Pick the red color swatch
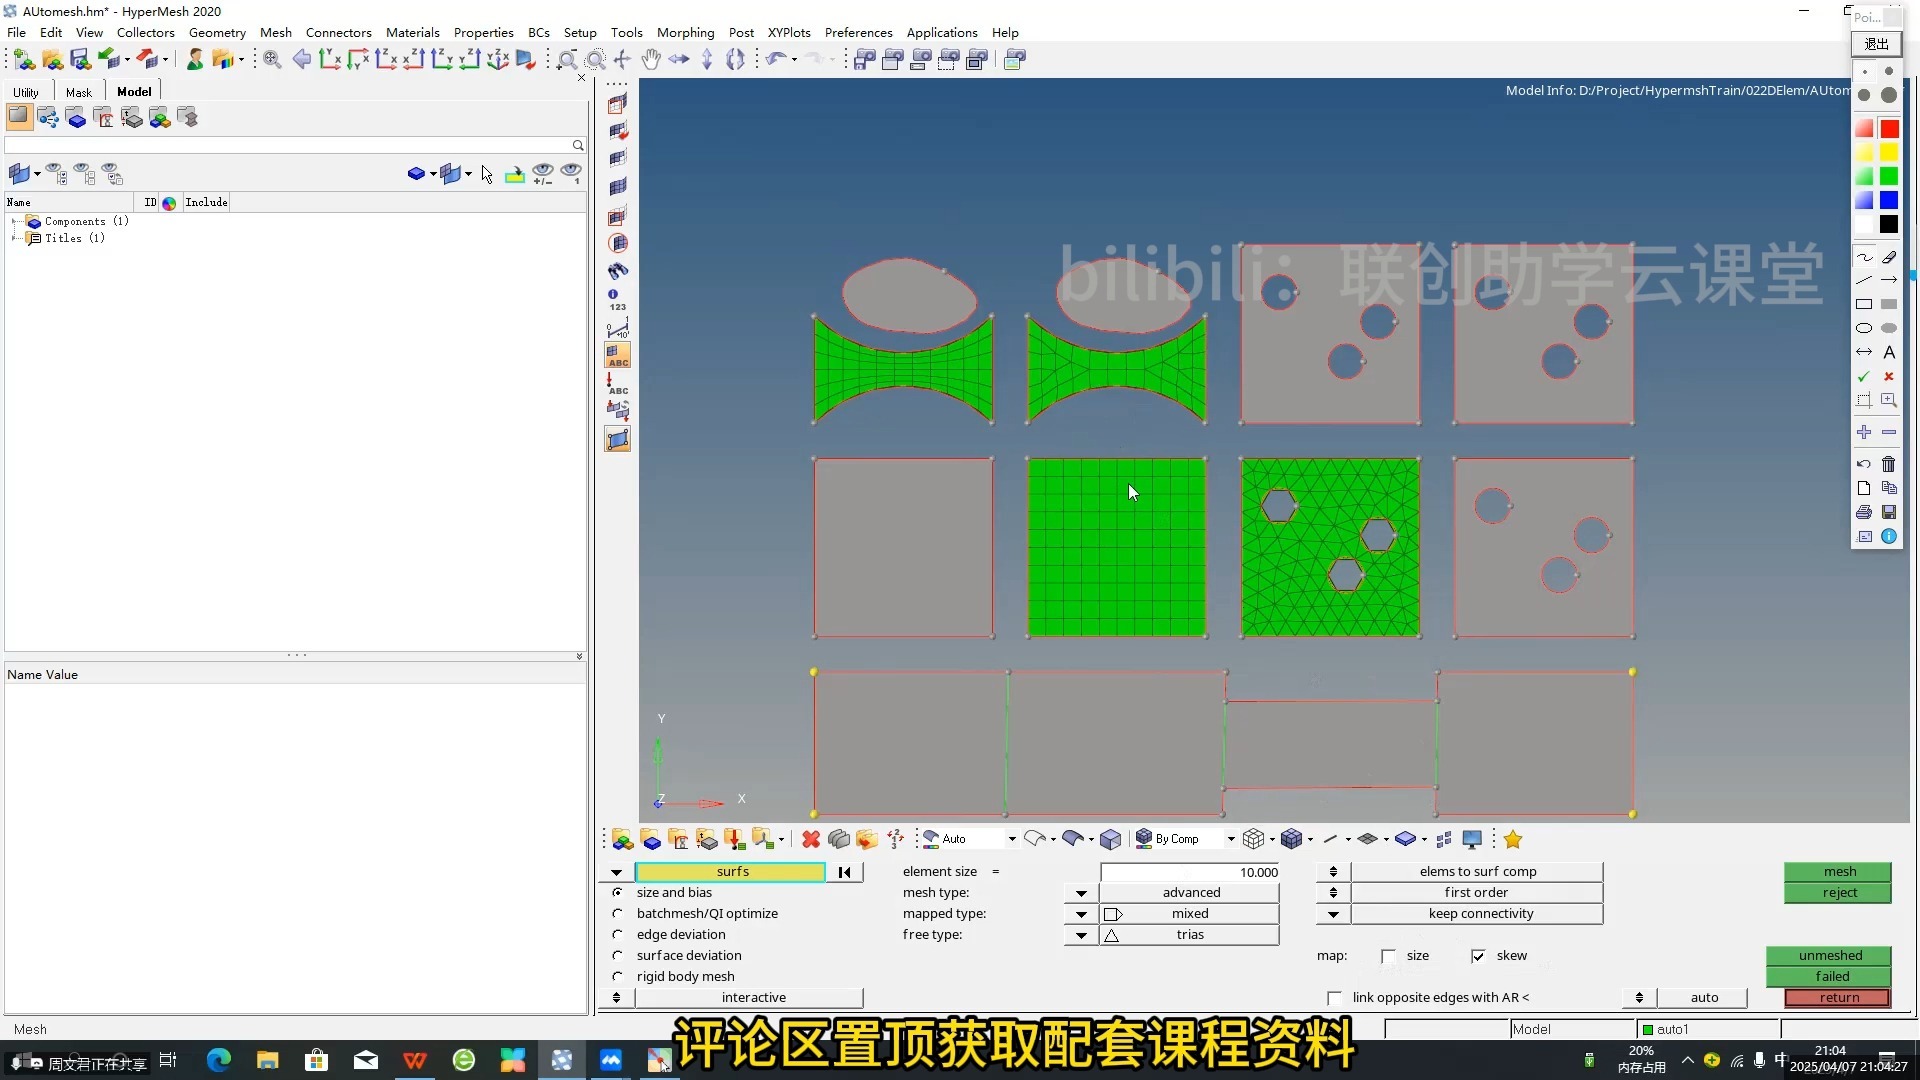 tap(1888, 129)
